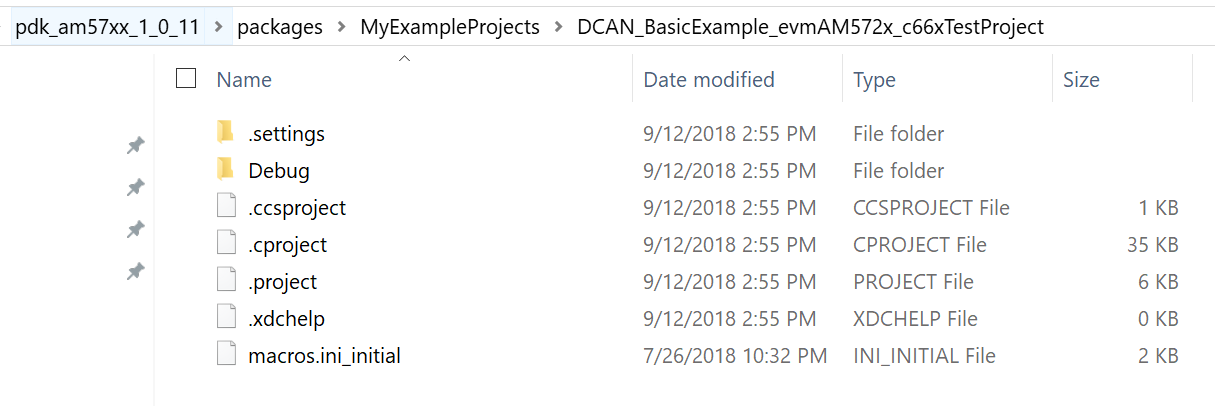This screenshot has height=406, width=1215.
Task: Click the .project file icon
Action: [x=226, y=281]
